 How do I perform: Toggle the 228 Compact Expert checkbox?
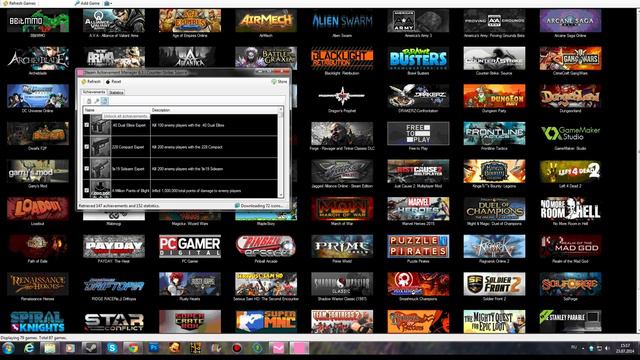(x=87, y=147)
